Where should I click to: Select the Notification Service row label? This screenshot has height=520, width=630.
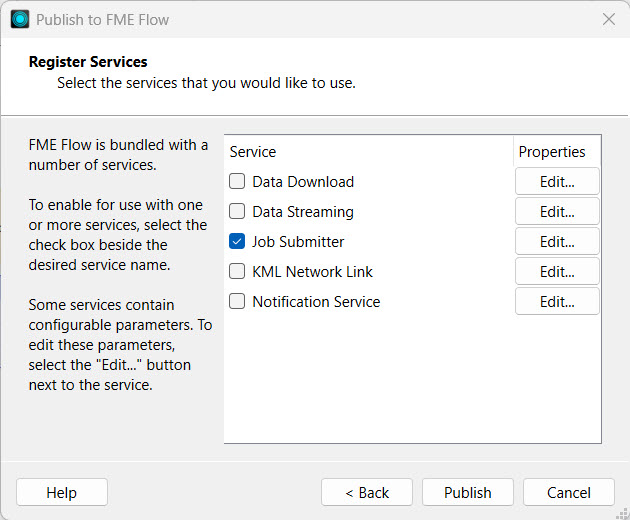coord(316,301)
